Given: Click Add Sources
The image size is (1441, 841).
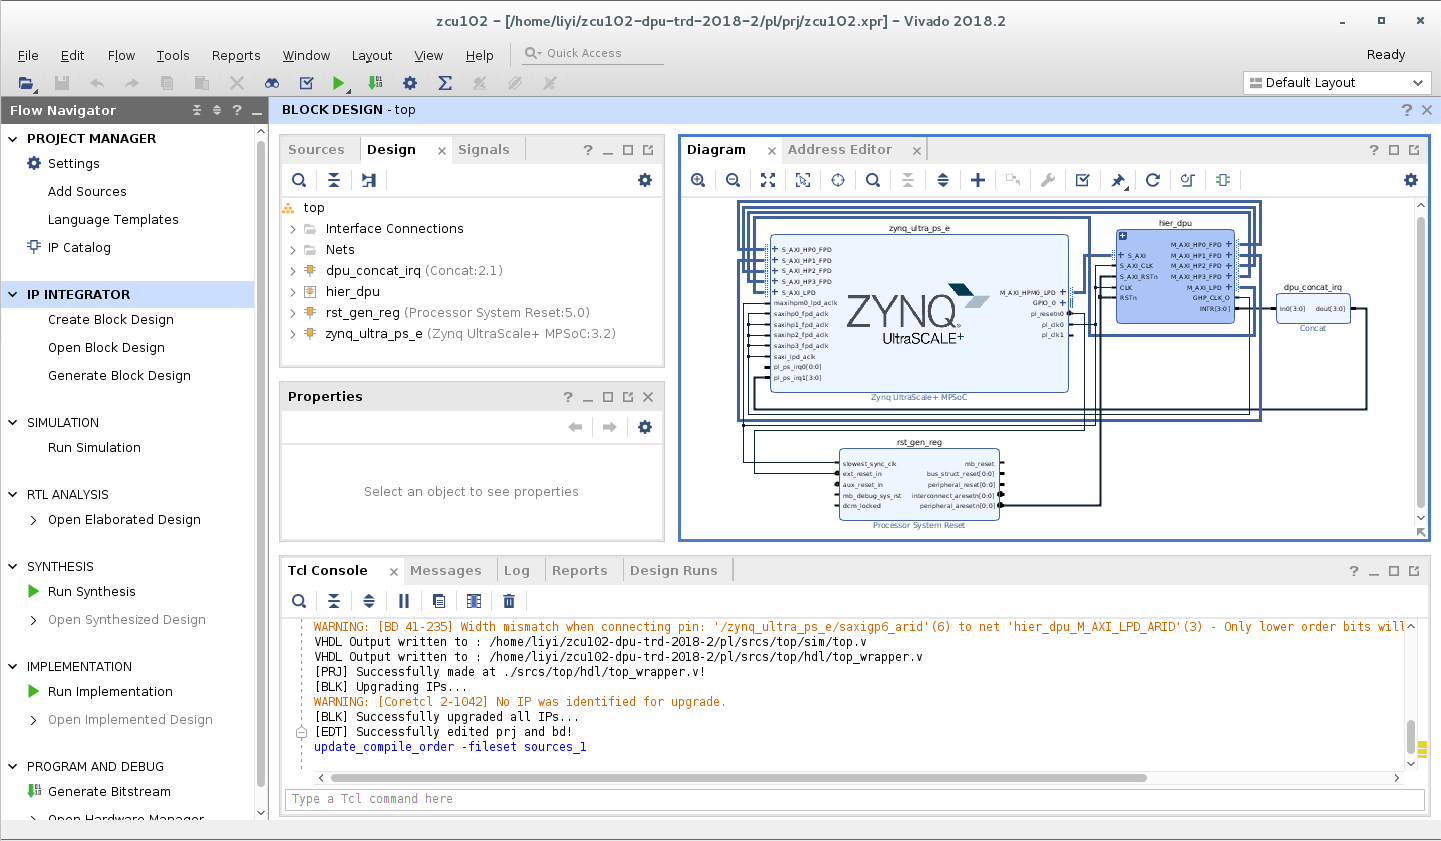Looking at the screenshot, I should click(x=87, y=192).
